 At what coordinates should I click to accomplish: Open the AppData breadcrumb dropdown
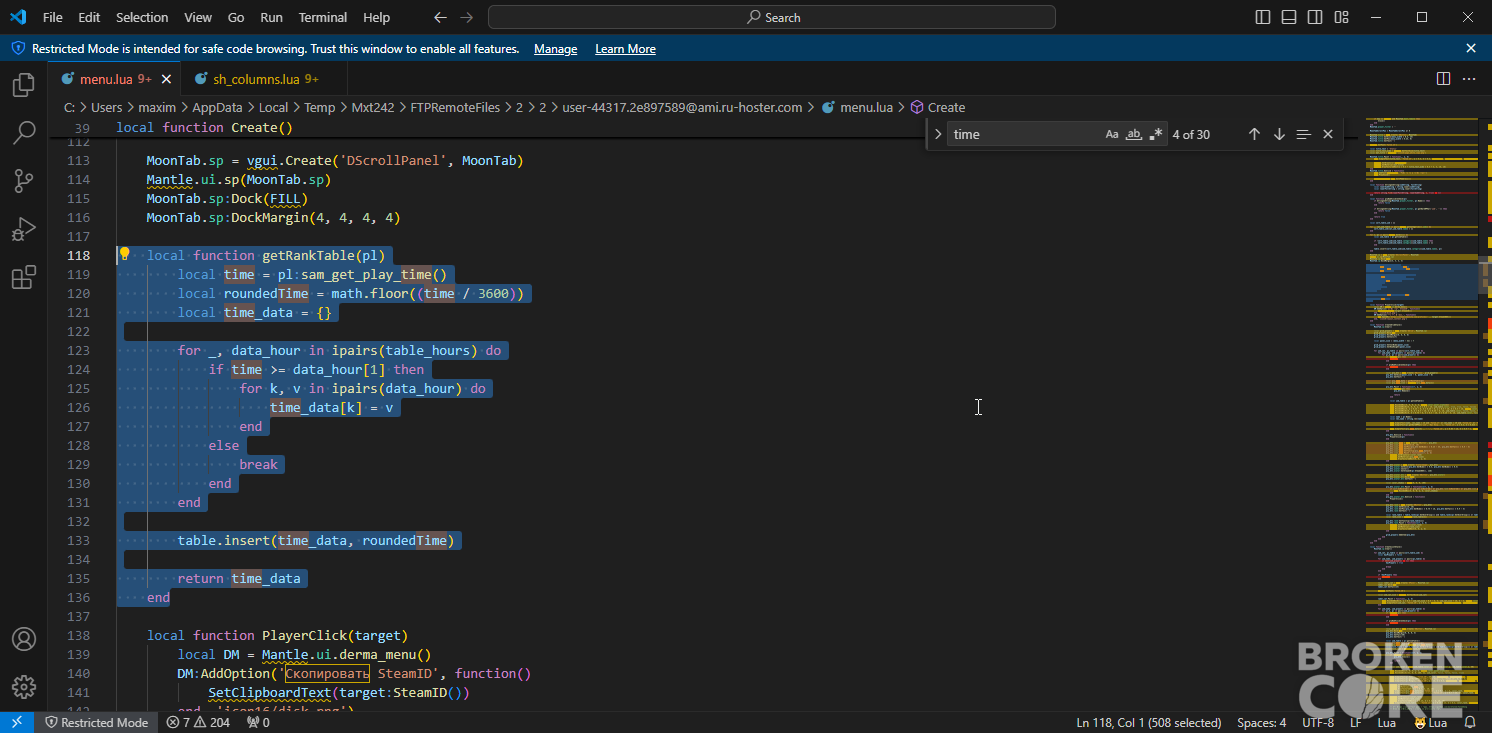(x=217, y=107)
